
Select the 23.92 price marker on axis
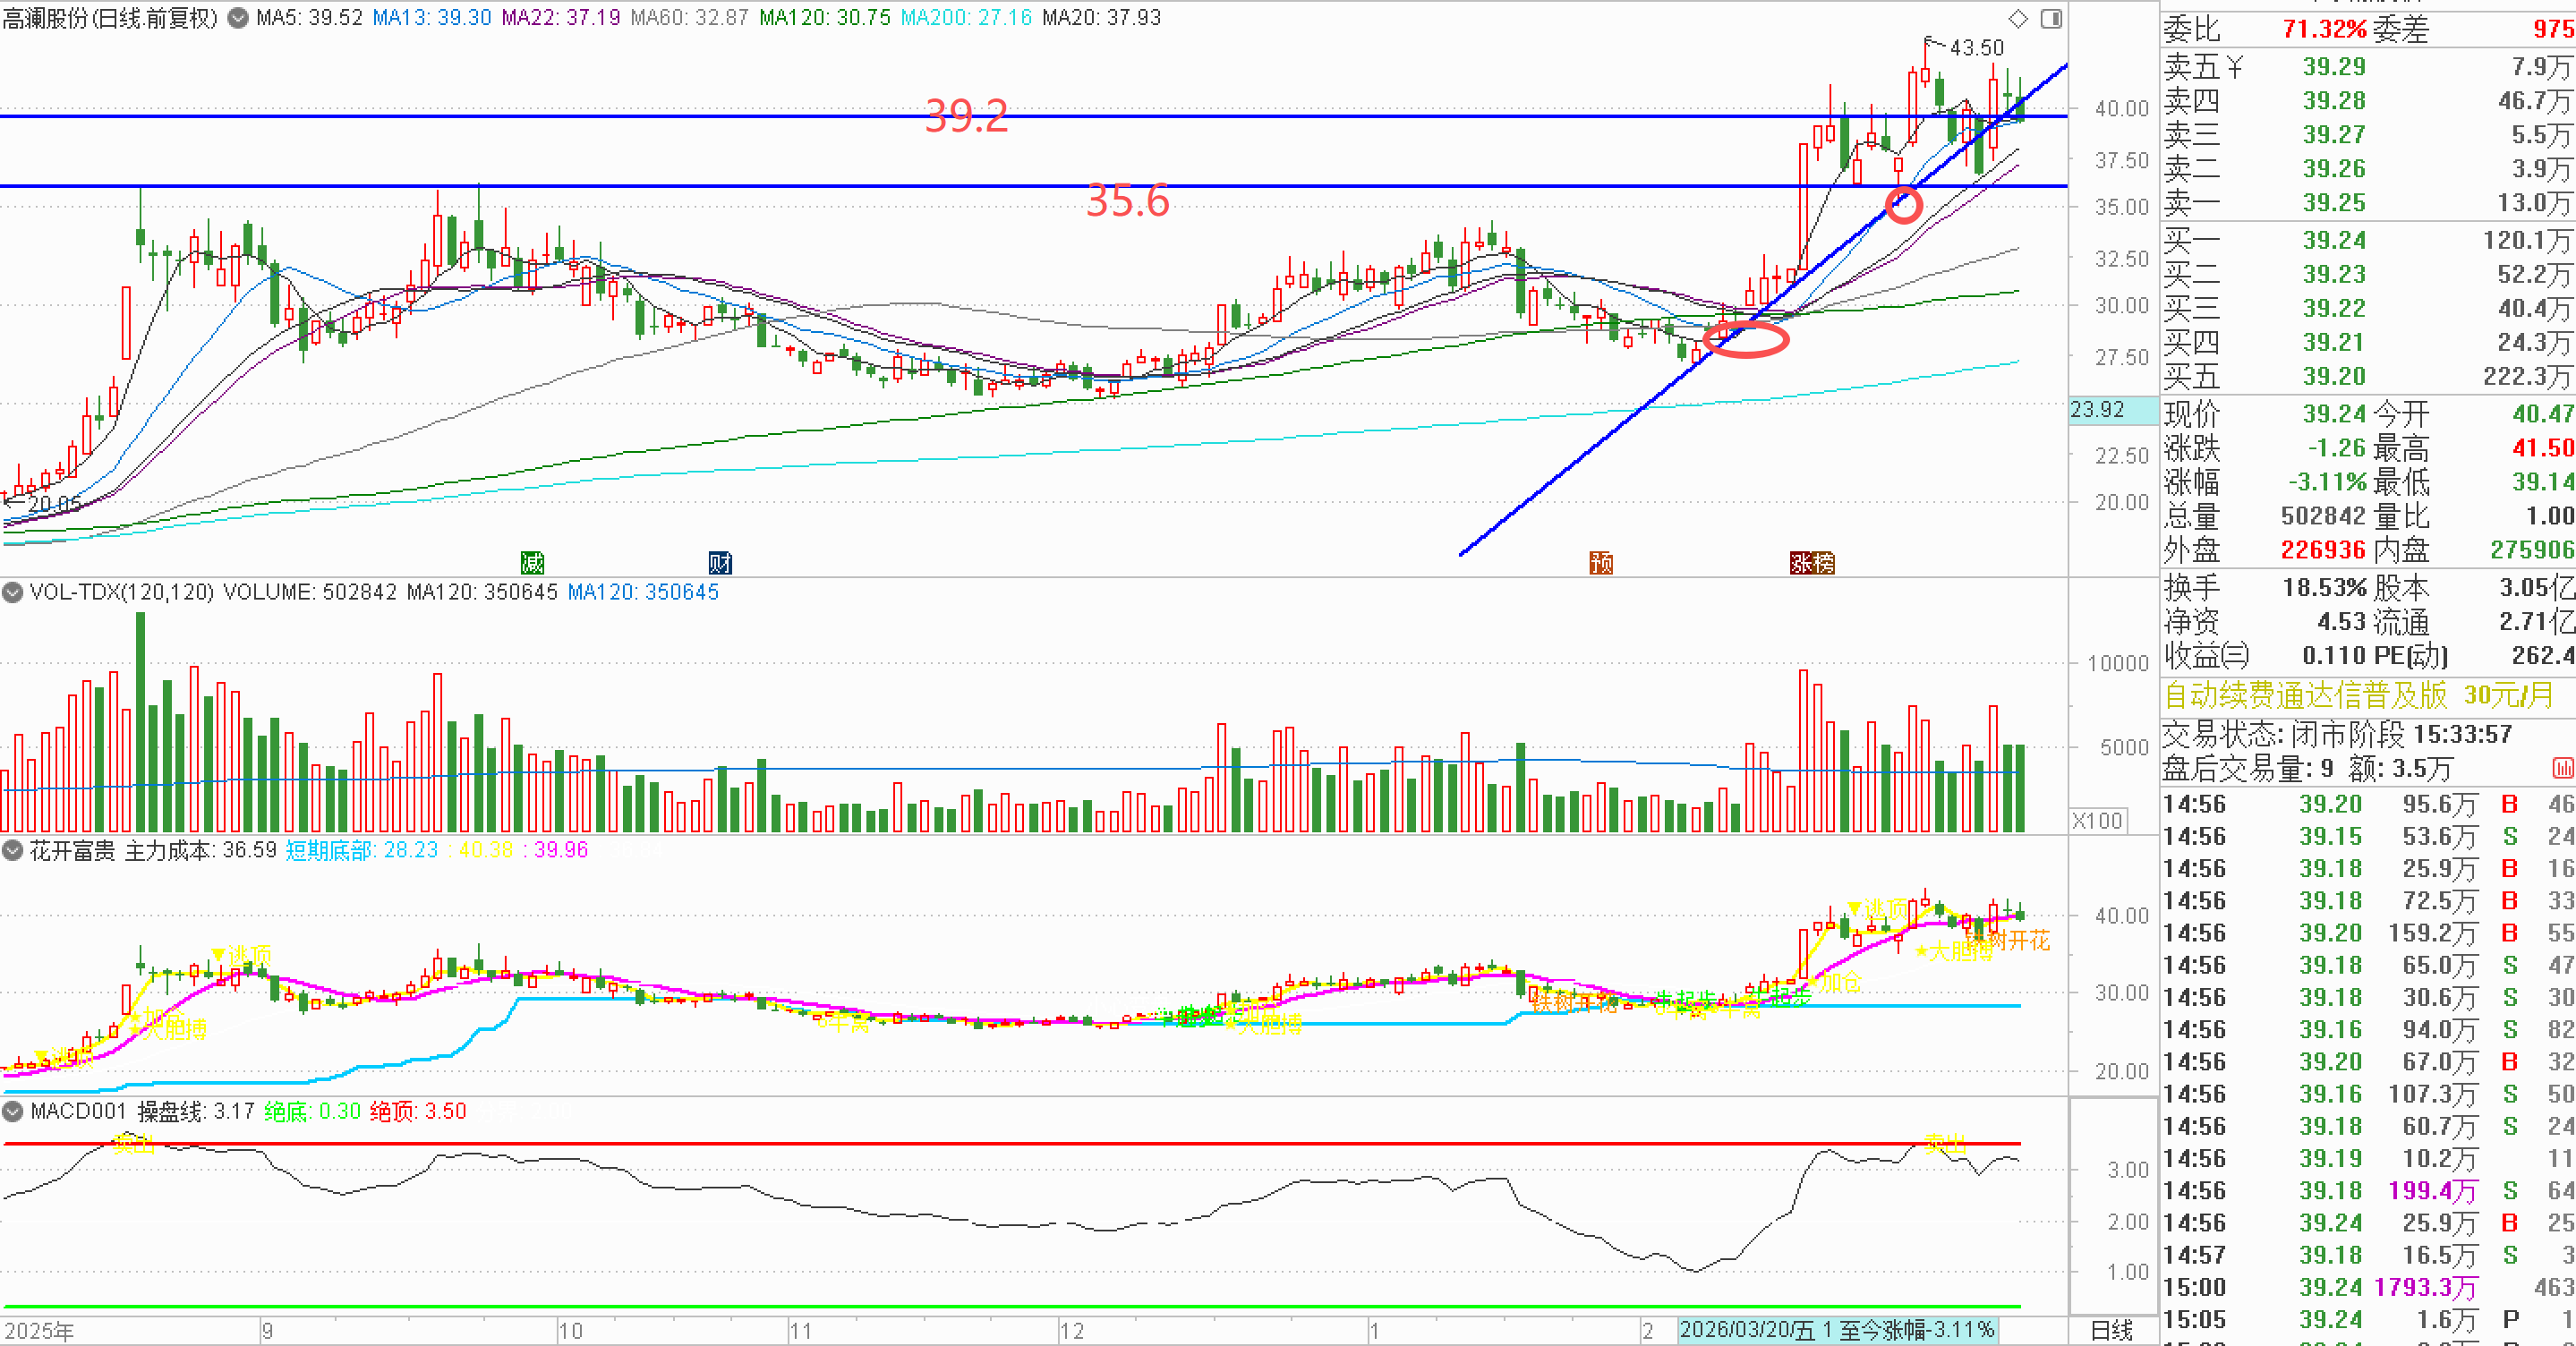click(2098, 409)
